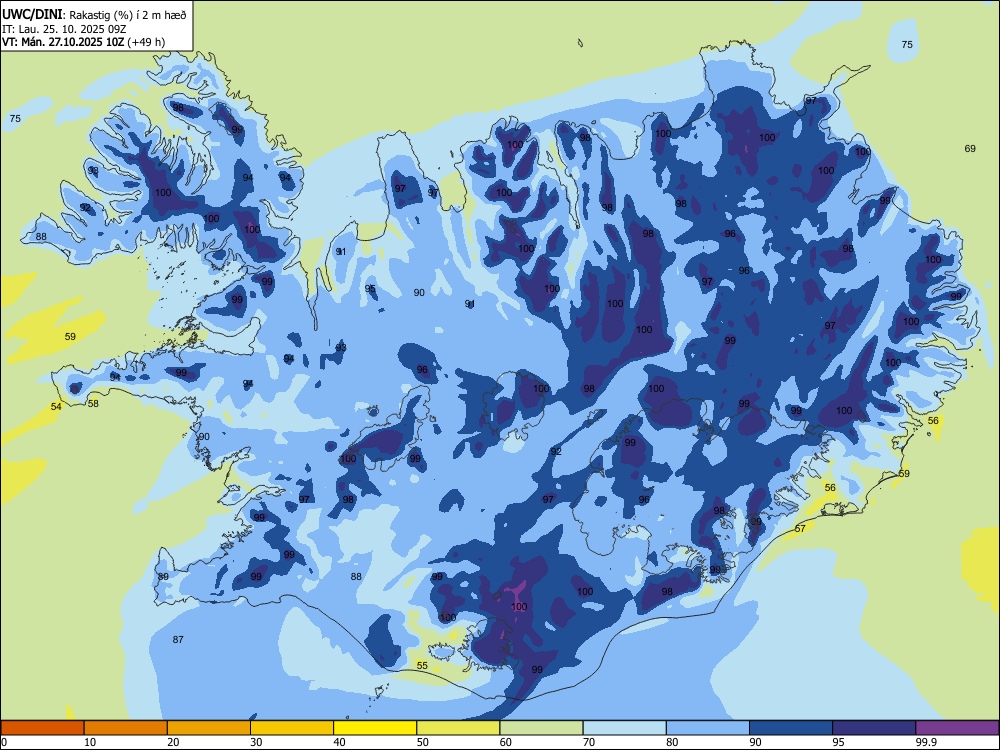Click the map humidity value '69'
The image size is (1000, 750).
click(x=970, y=149)
